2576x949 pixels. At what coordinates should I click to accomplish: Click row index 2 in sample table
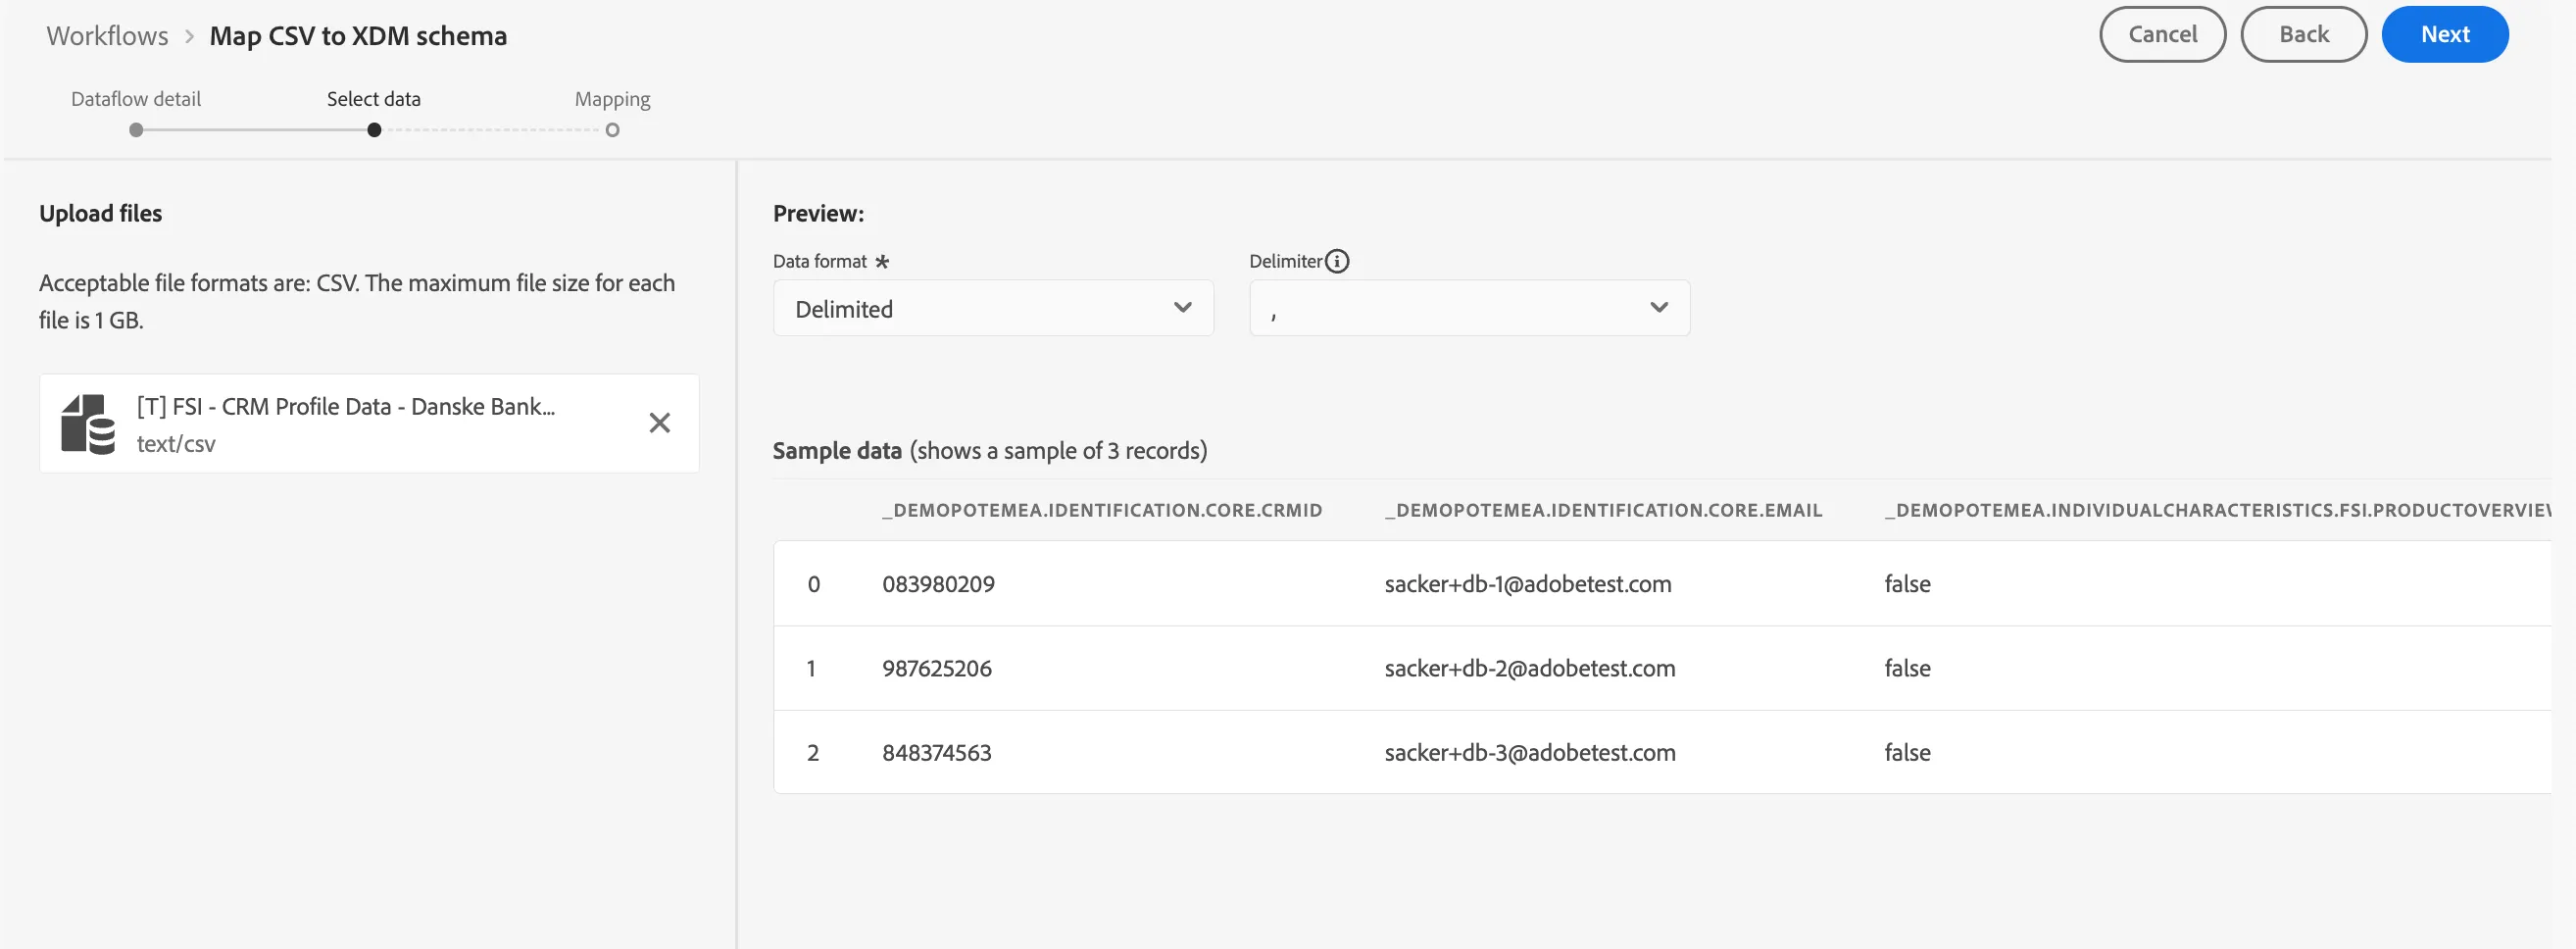pos(812,752)
